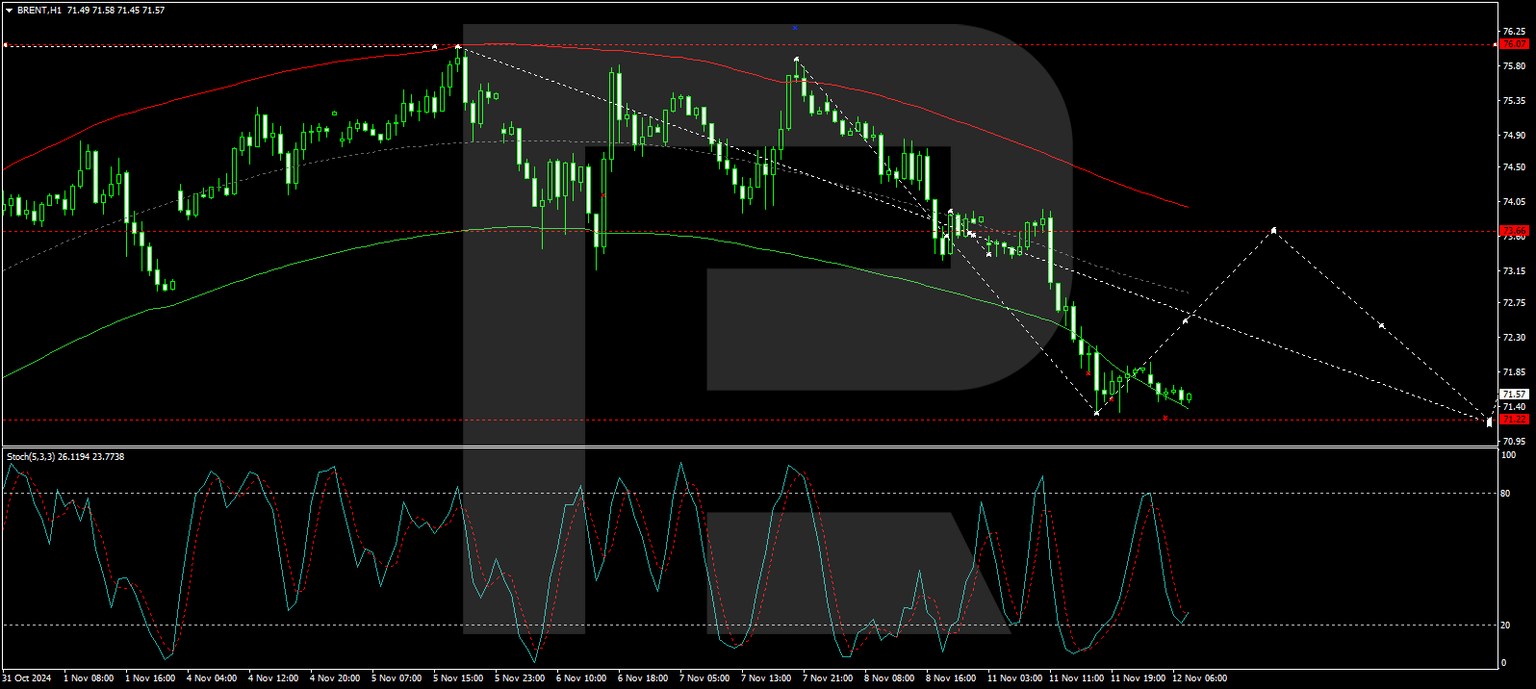Click the 31 Oct 2024 date axis label
Screen dimensions: 1536x689
point(31,678)
